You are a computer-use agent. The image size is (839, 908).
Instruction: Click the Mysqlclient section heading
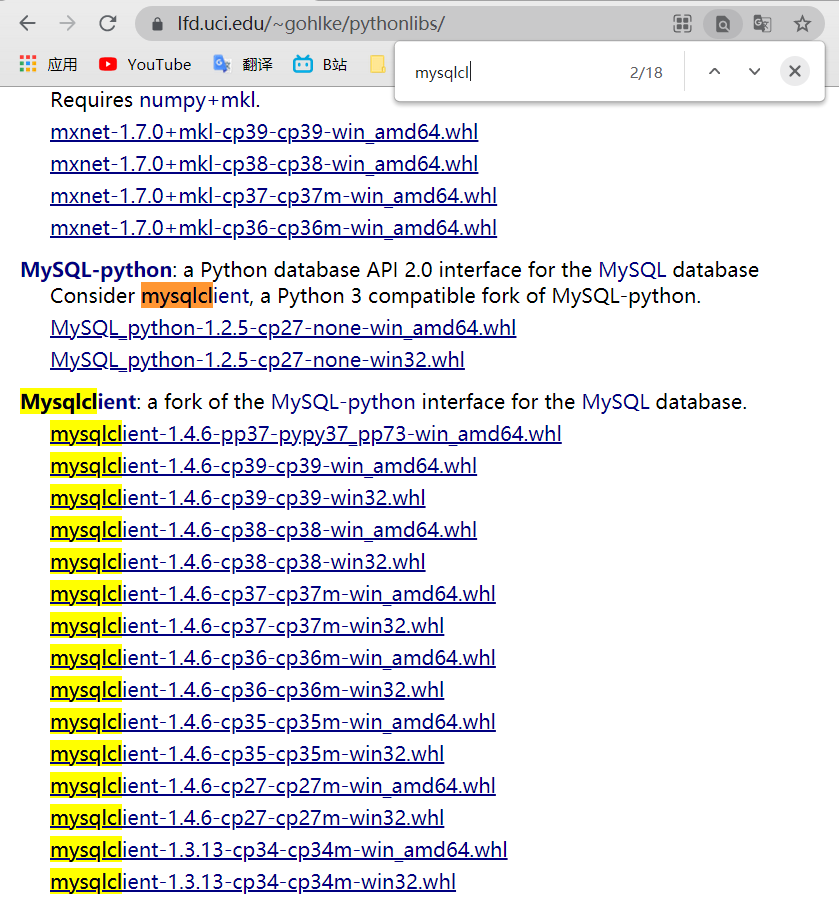coord(78,402)
